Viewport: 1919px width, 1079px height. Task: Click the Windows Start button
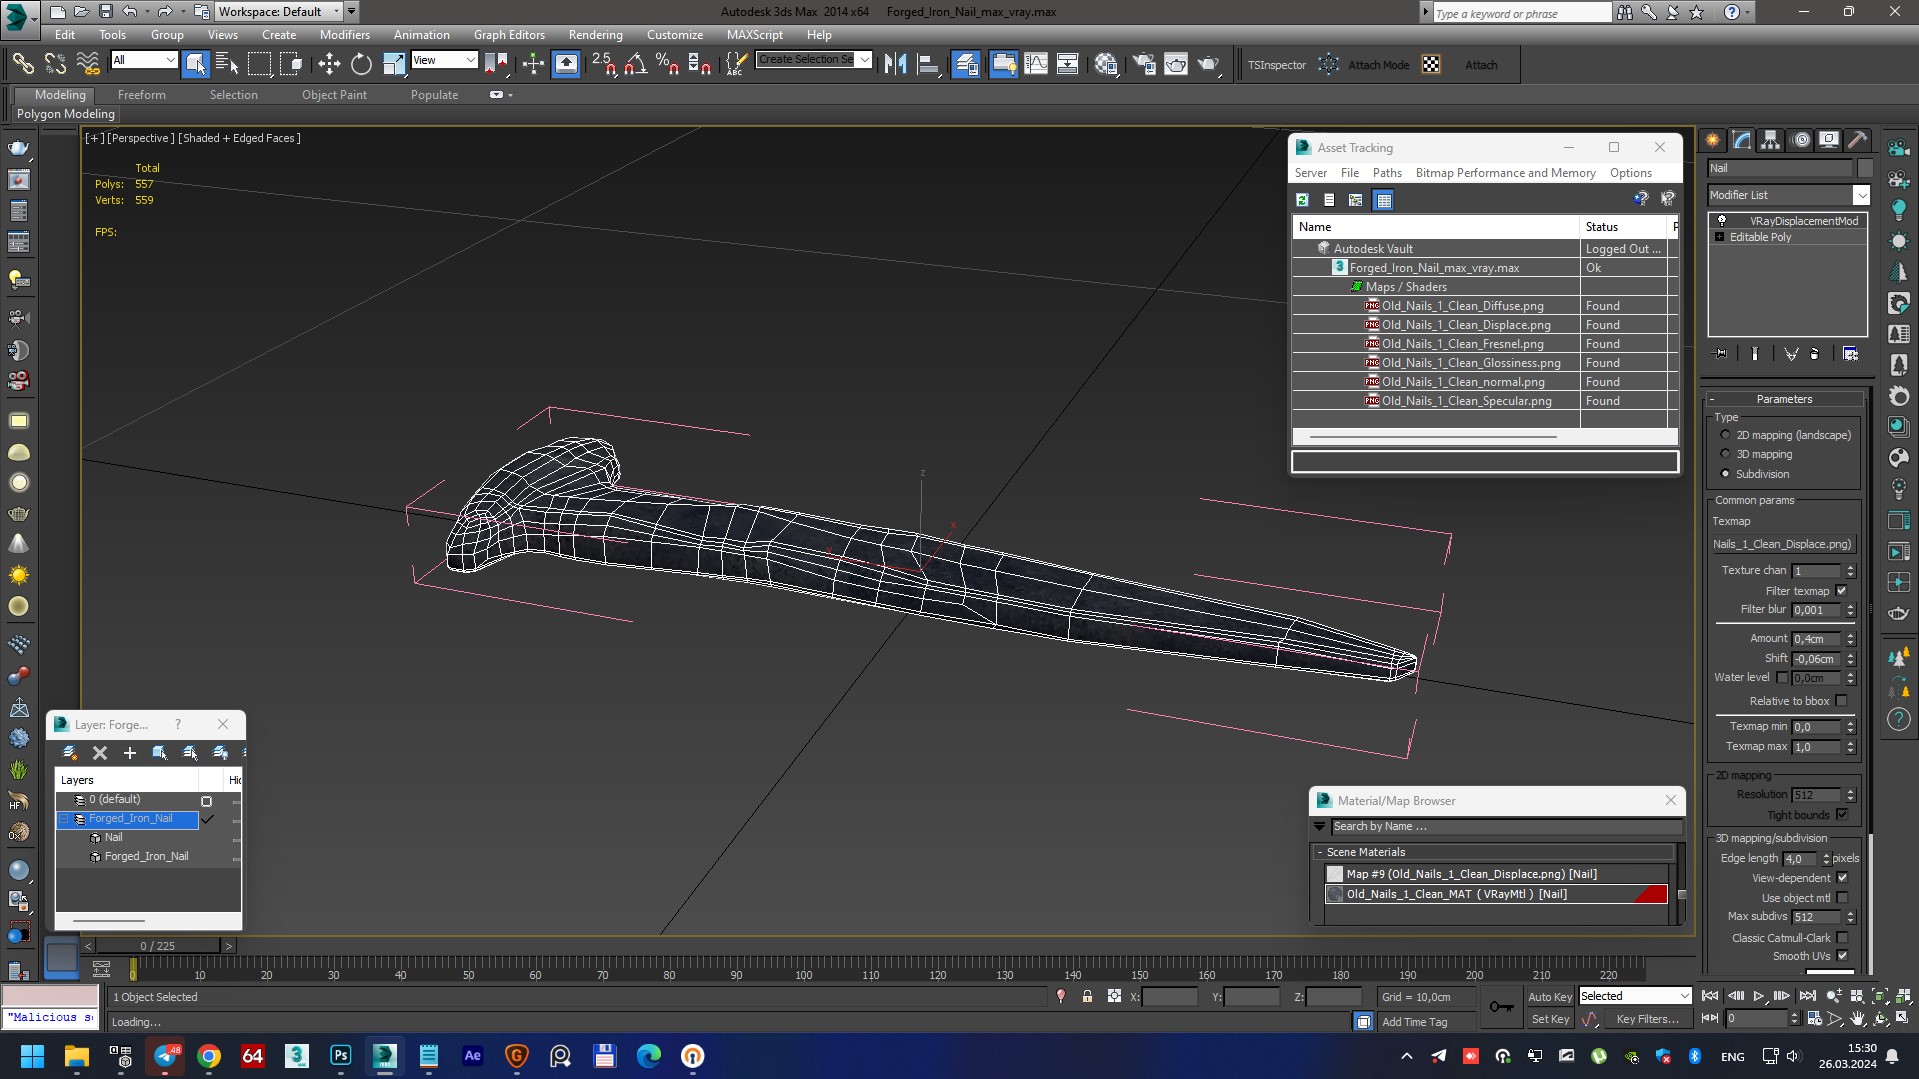(32, 1056)
